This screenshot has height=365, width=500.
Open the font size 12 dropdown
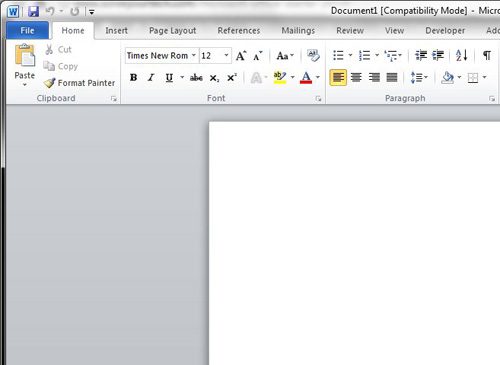(226, 55)
